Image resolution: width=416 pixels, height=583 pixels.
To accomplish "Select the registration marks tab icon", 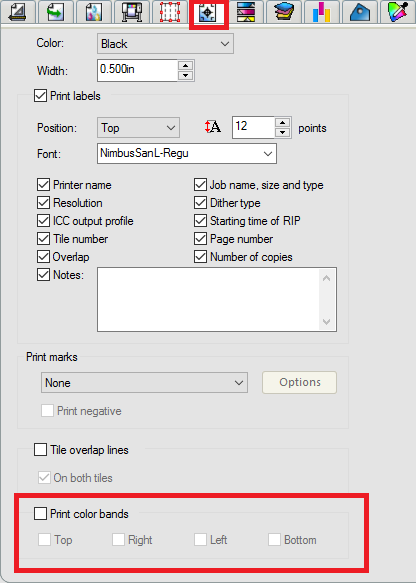I will pyautogui.click(x=208, y=13).
